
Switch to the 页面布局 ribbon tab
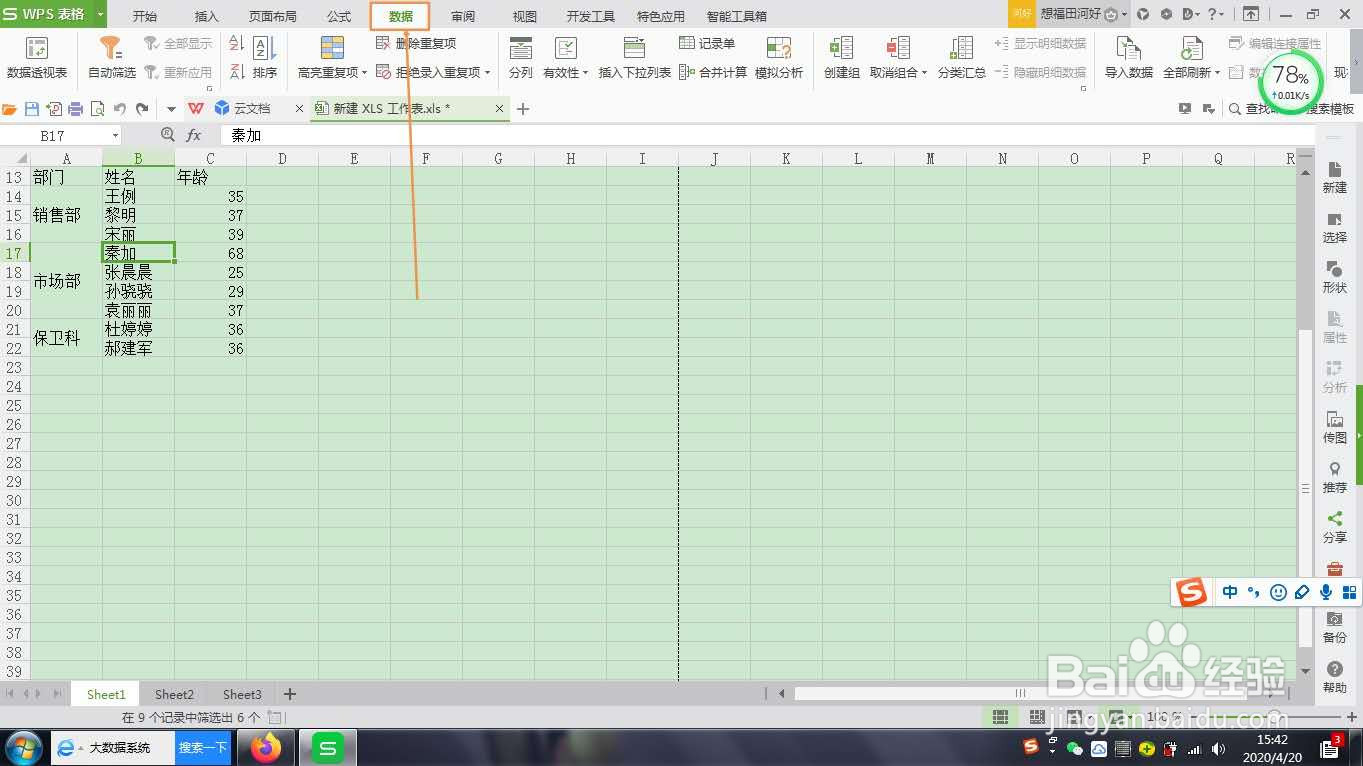pyautogui.click(x=273, y=16)
